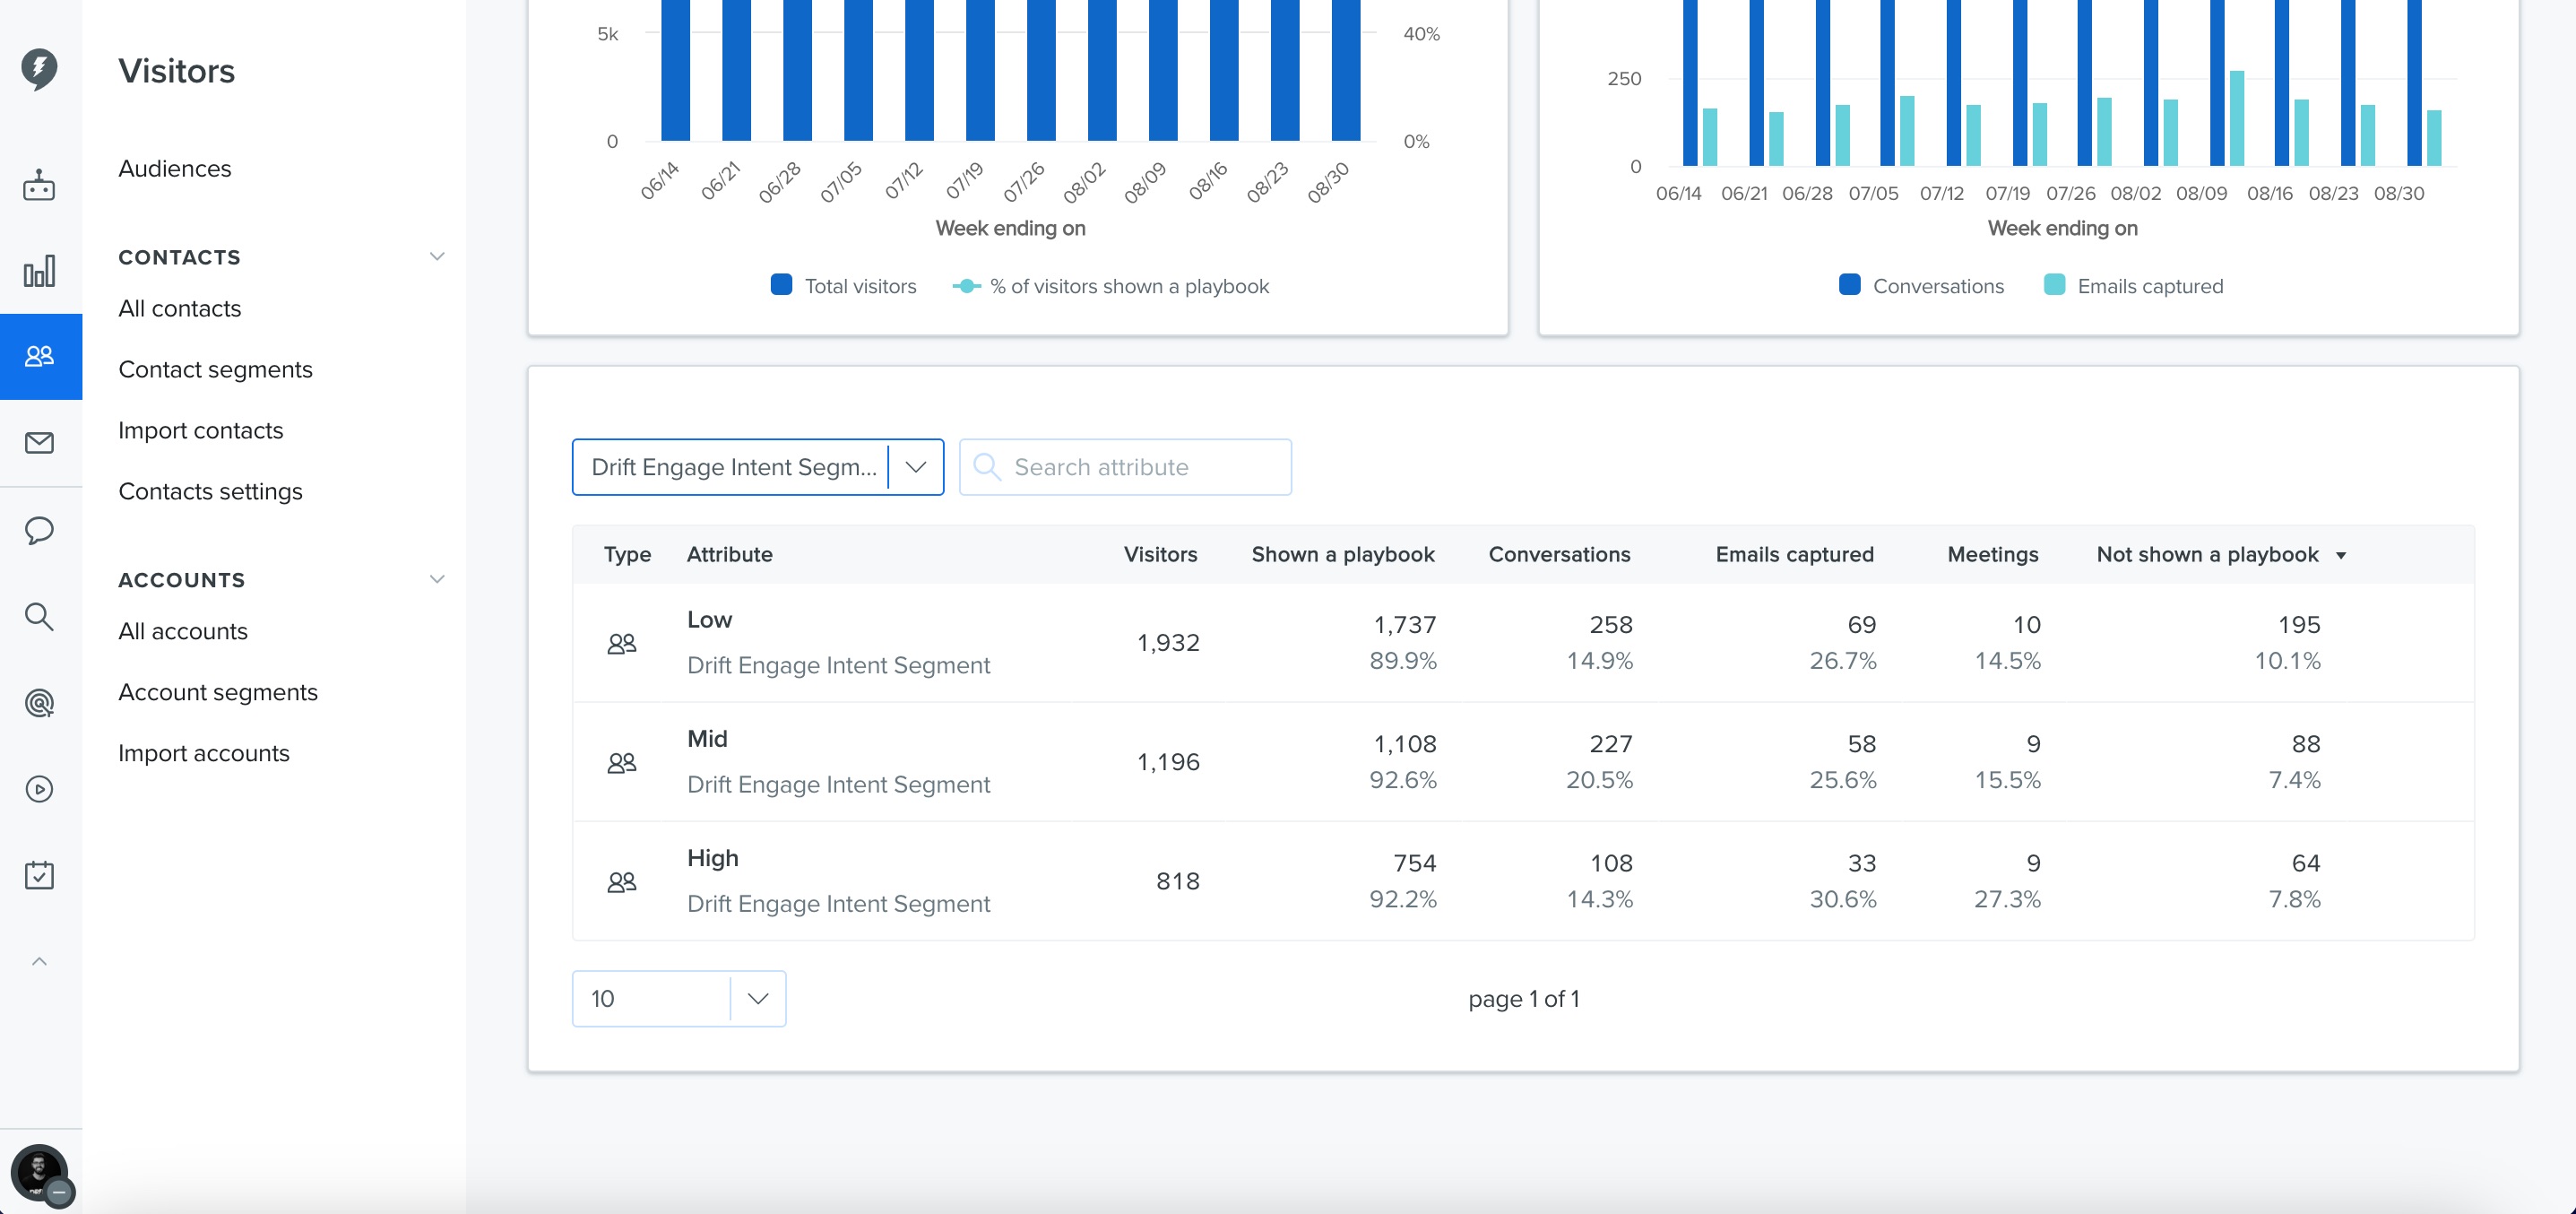Screen dimensions: 2576x1214
Task: Toggle Total visitors legend entry
Action: tap(843, 286)
